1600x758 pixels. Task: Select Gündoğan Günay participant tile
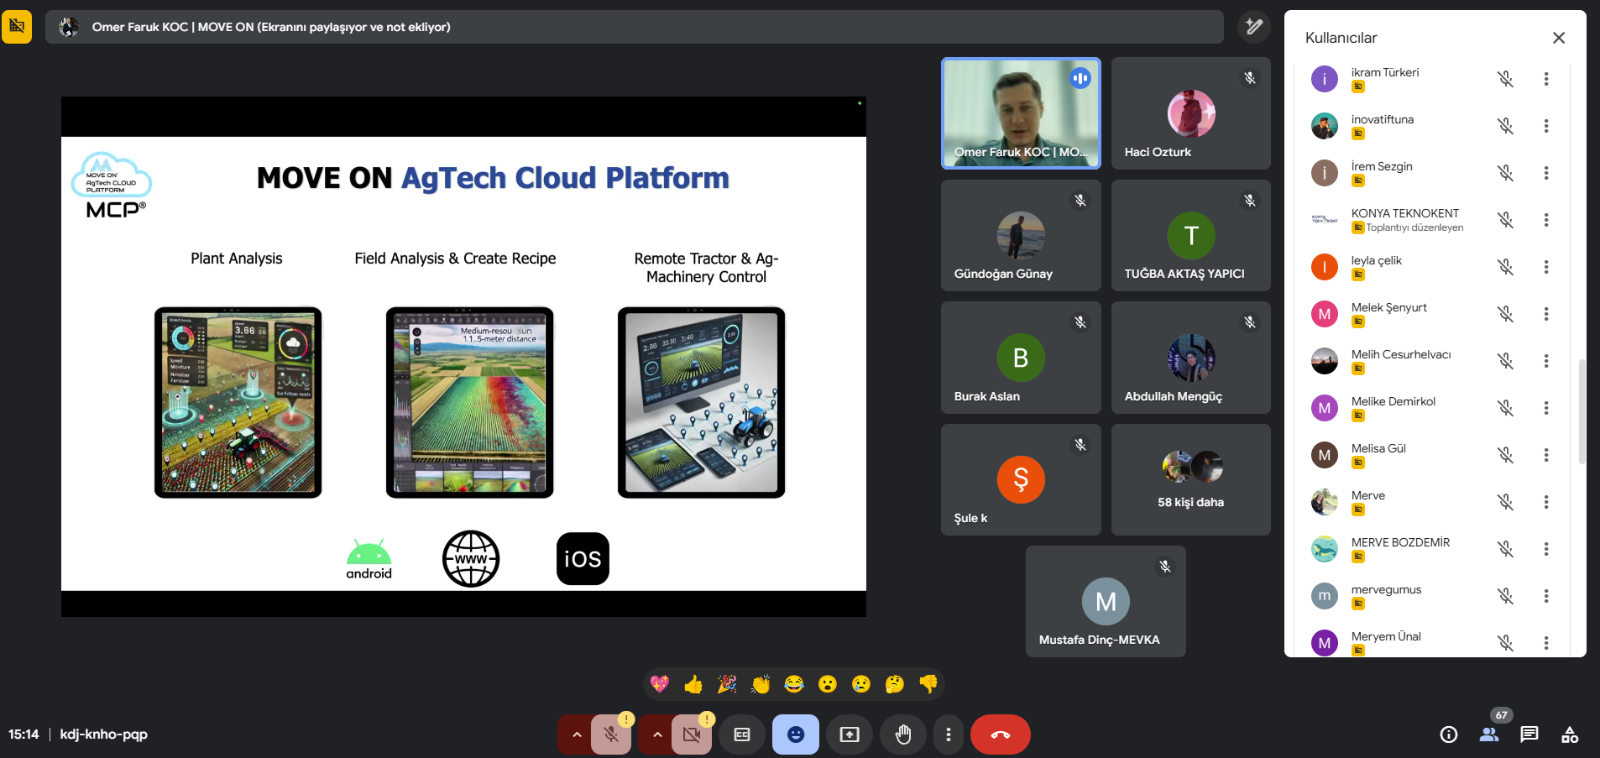point(1021,236)
